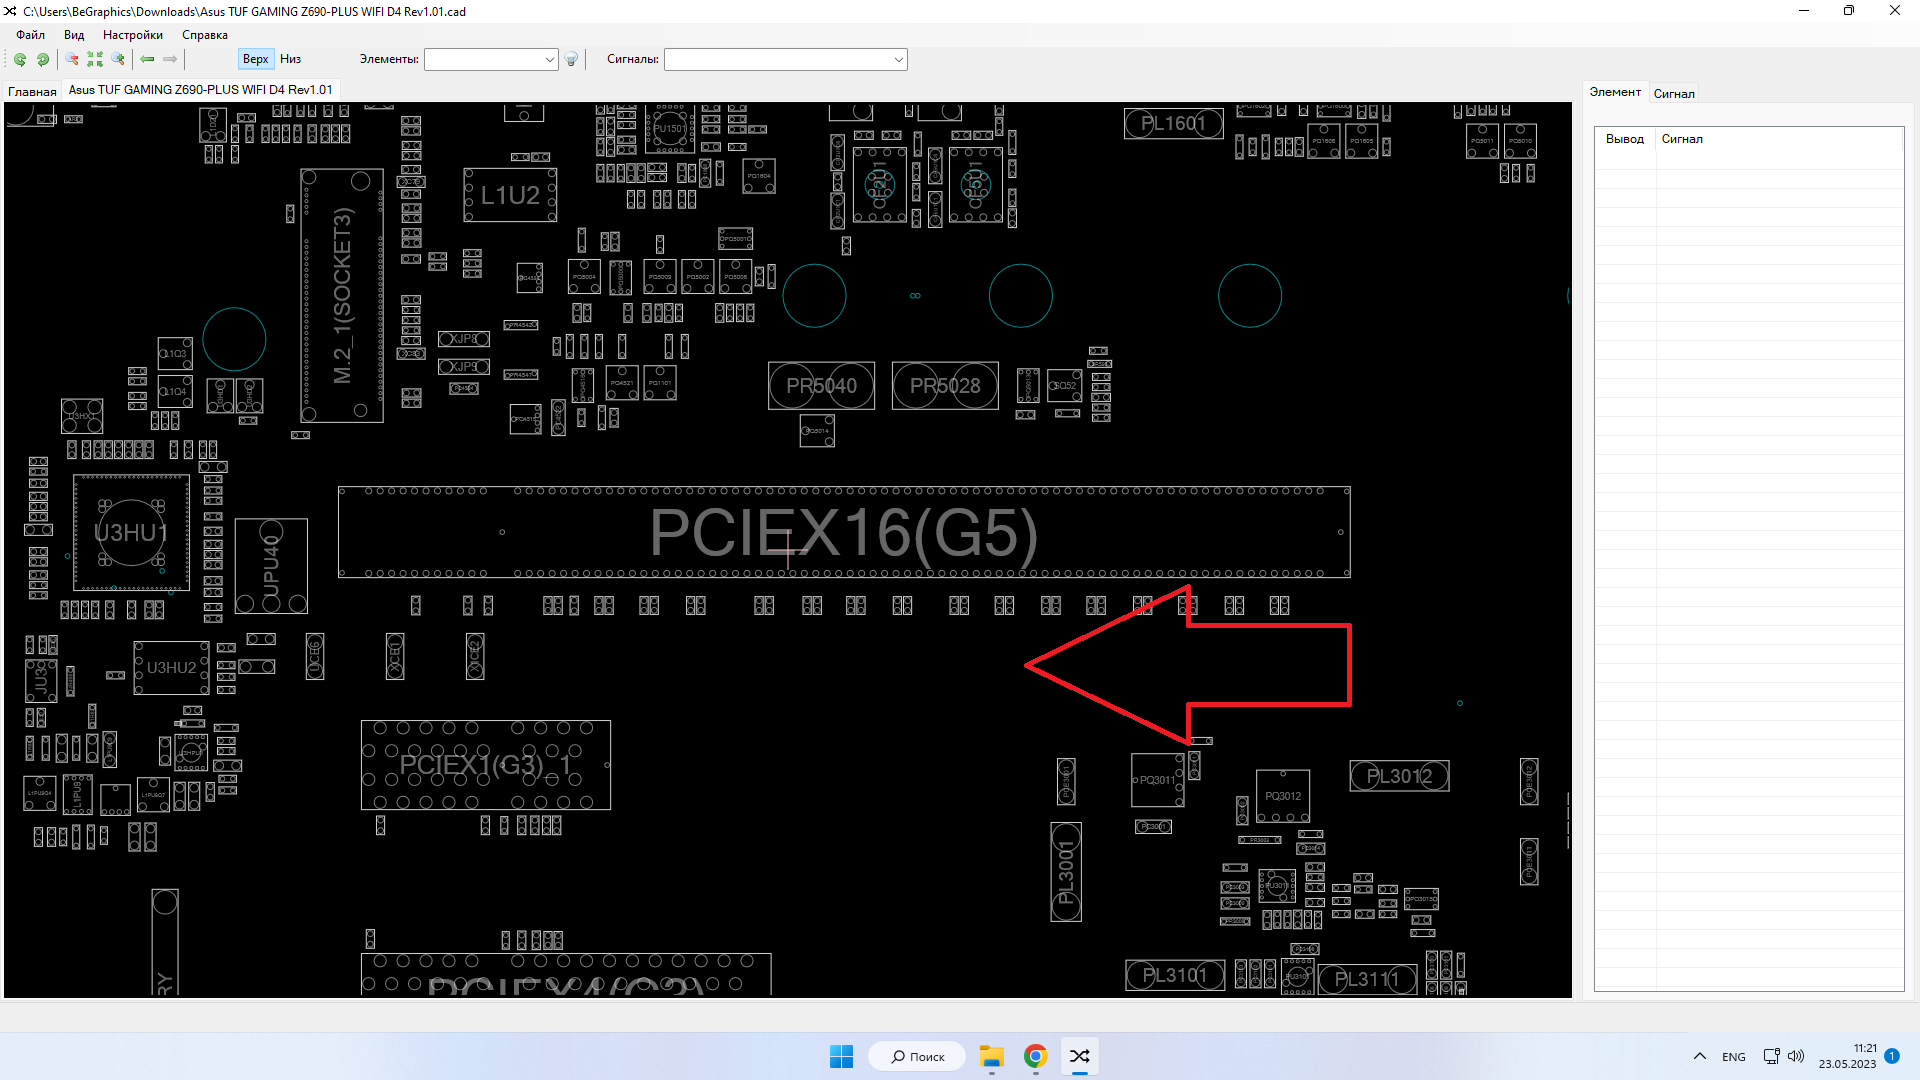Show hidden tray icons chevron

(x=1700, y=1057)
